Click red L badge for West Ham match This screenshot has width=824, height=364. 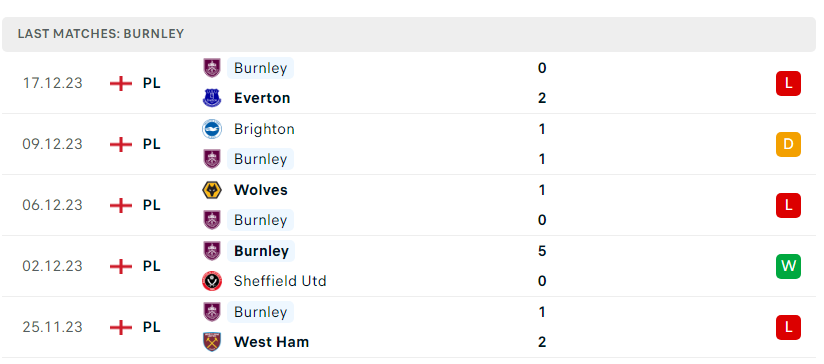pos(788,327)
